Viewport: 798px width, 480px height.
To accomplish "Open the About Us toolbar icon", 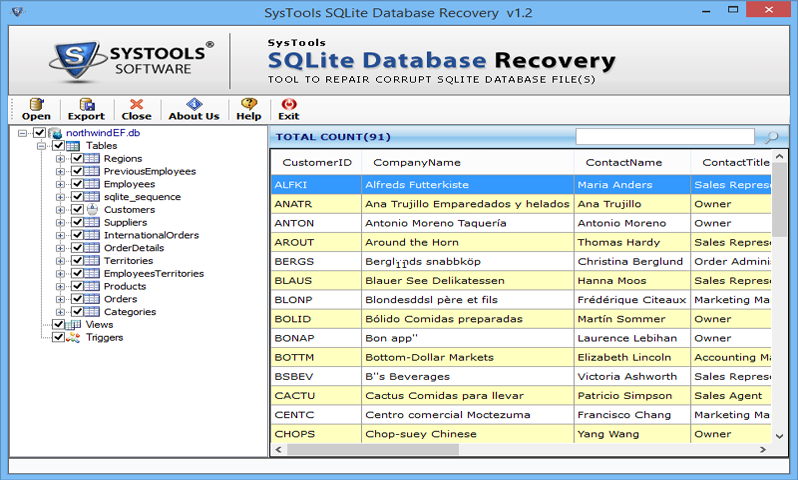I will tap(194, 104).
